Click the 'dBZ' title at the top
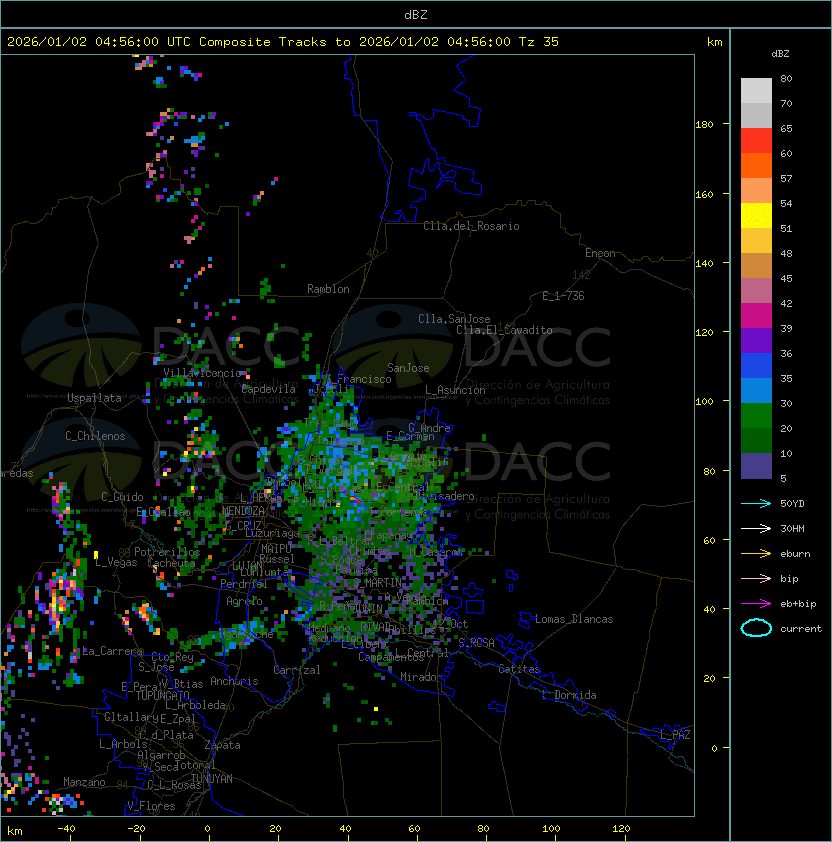The image size is (832, 842). (x=415, y=14)
